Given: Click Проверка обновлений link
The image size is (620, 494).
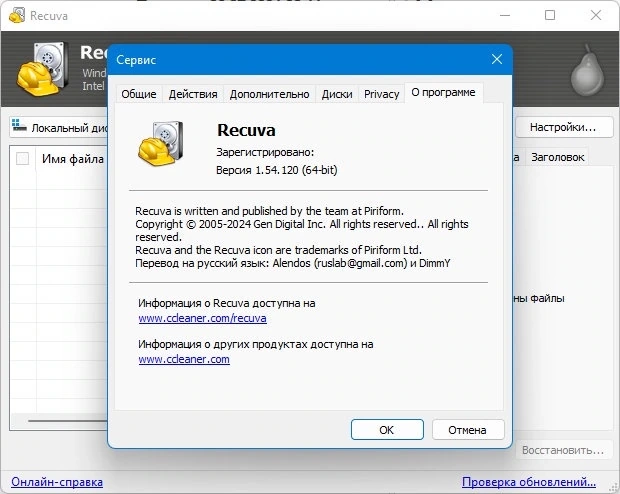Looking at the screenshot, I should click(529, 482).
